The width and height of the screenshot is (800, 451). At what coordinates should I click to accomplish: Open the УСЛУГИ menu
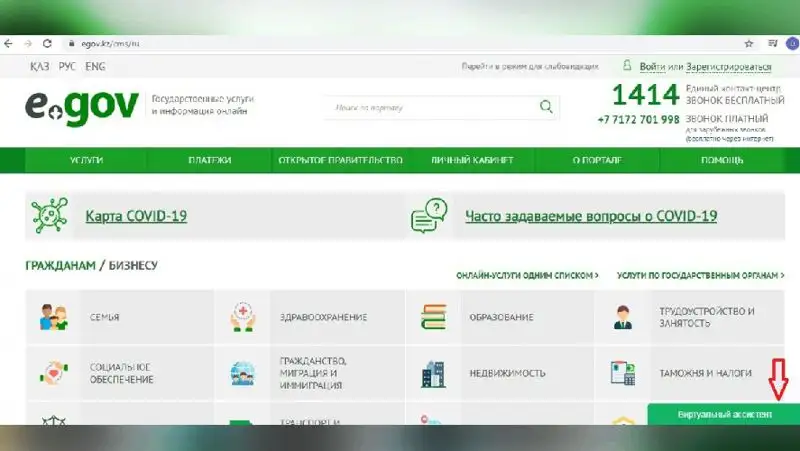point(86,160)
